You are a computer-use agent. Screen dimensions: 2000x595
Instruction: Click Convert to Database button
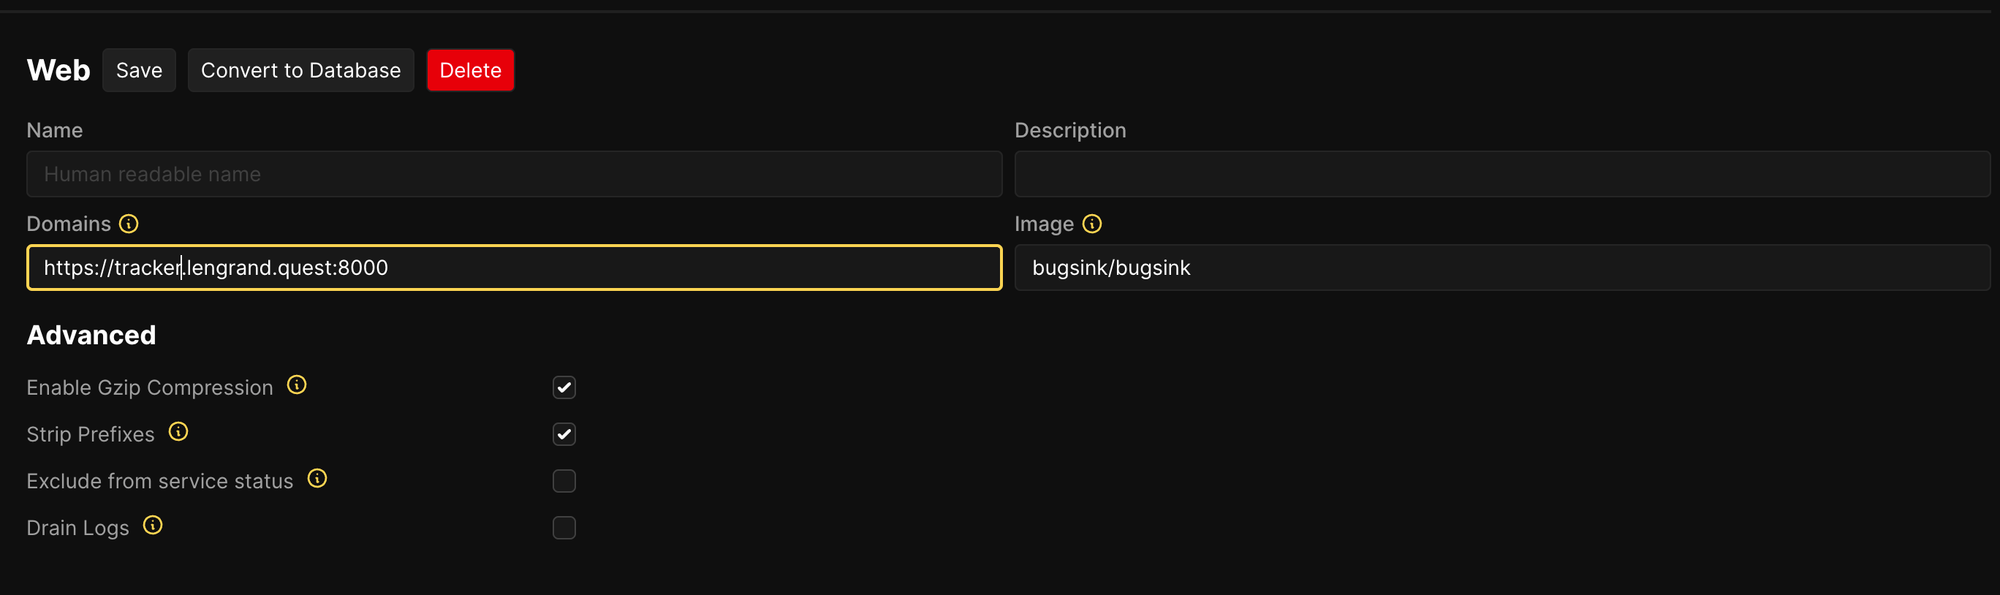click(301, 70)
